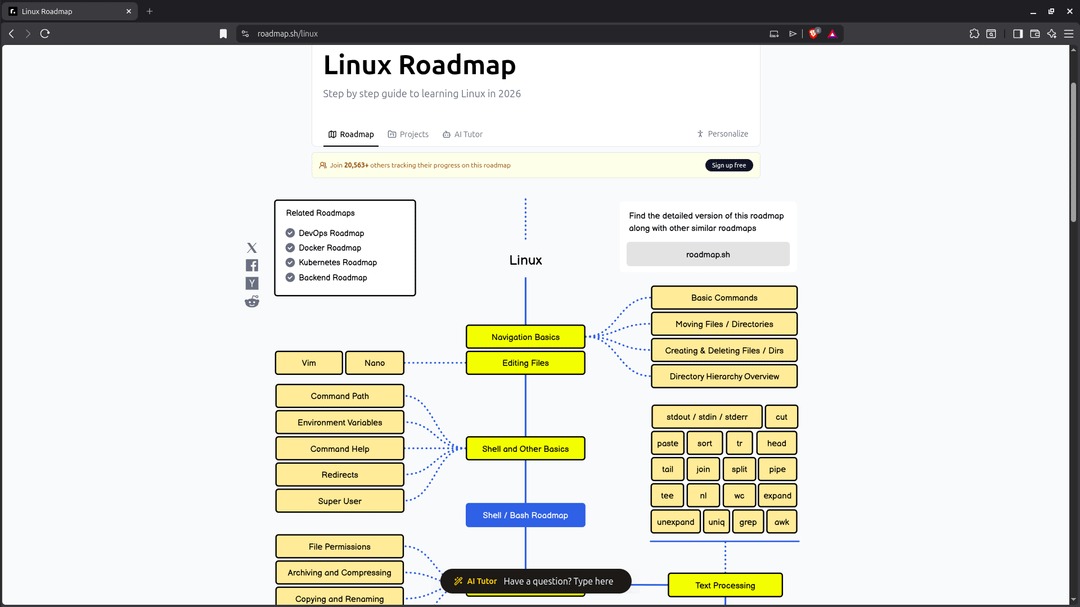This screenshot has width=1080, height=607.
Task: Select the Redirects node
Action: click(340, 475)
